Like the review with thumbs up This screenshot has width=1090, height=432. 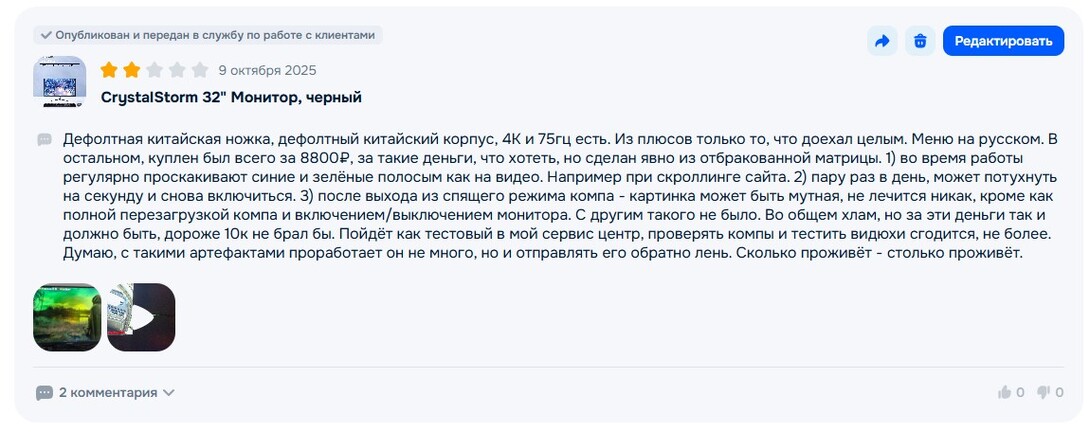(x=1005, y=393)
